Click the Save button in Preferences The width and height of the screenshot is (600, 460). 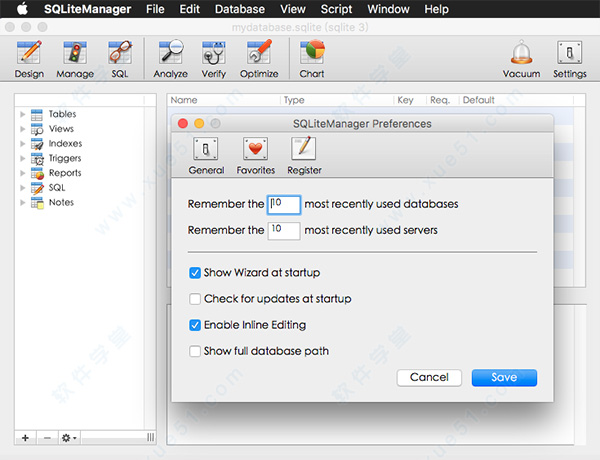(504, 378)
